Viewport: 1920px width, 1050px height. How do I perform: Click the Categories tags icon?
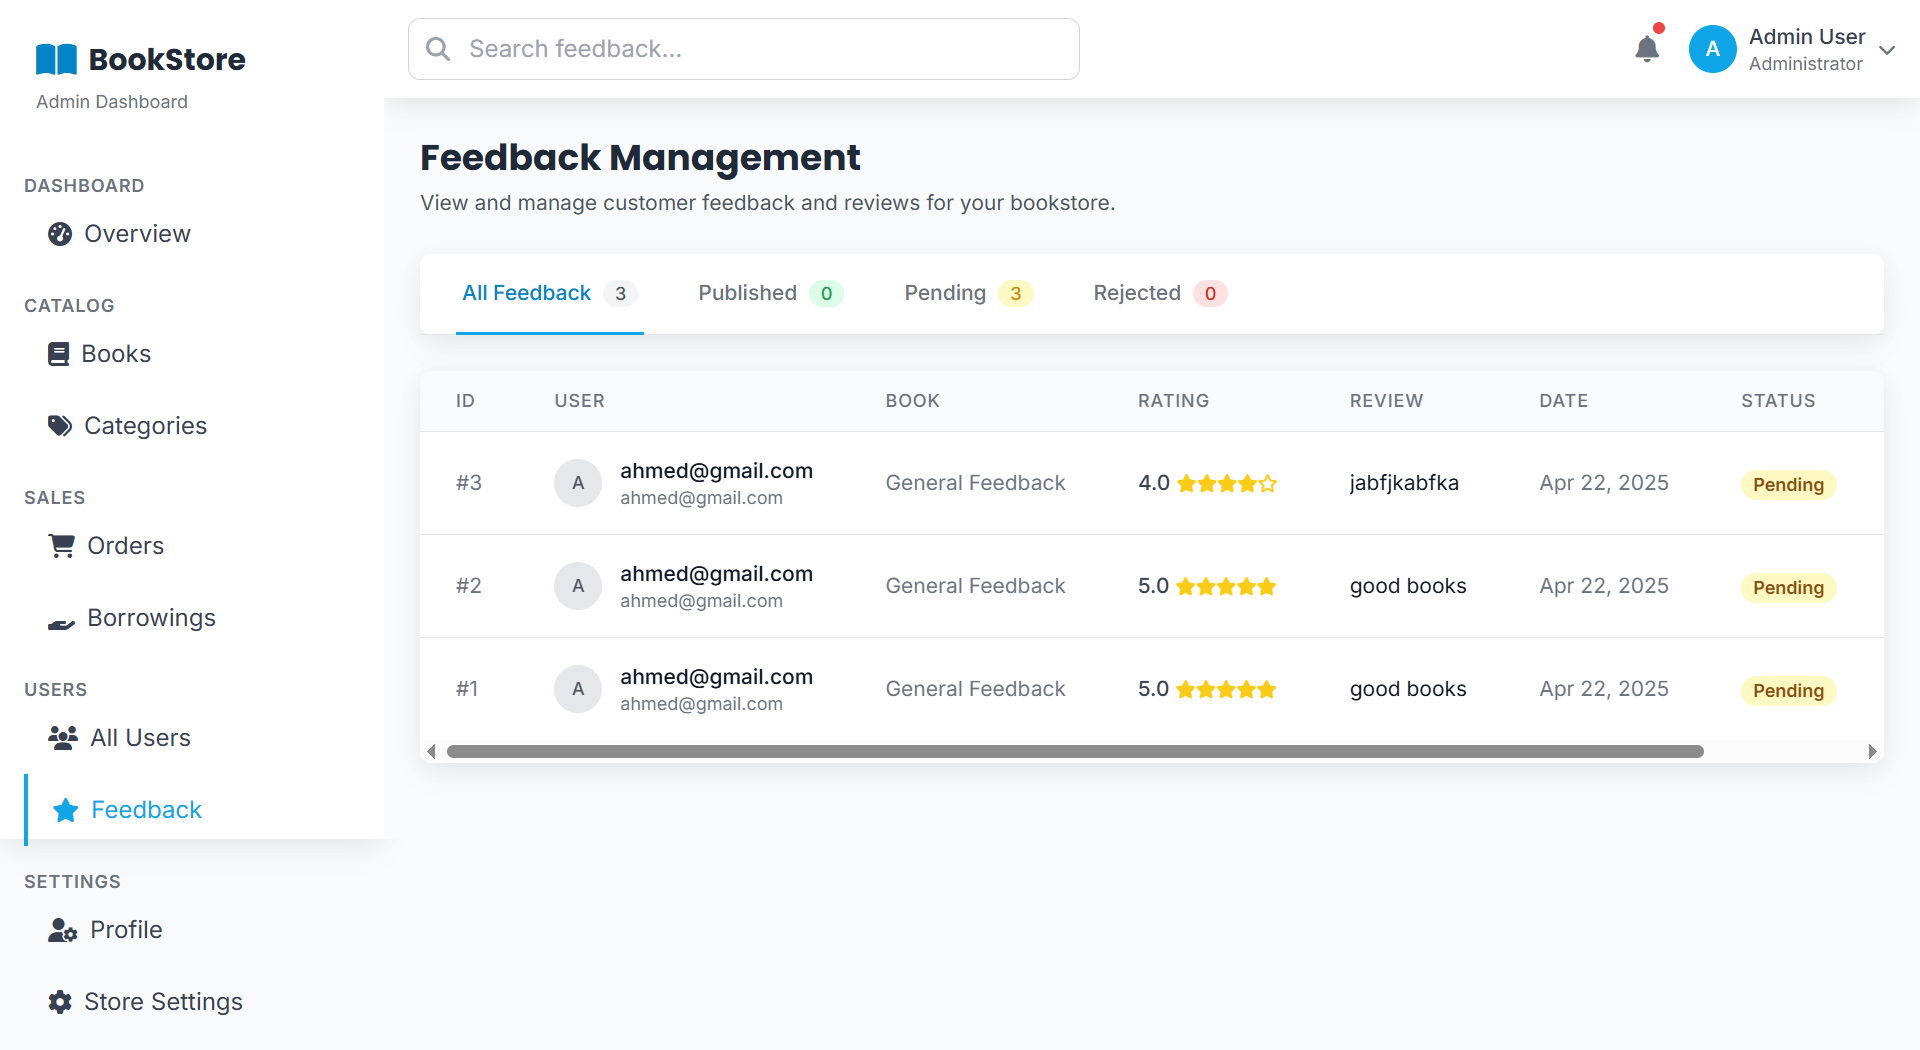[x=60, y=426]
